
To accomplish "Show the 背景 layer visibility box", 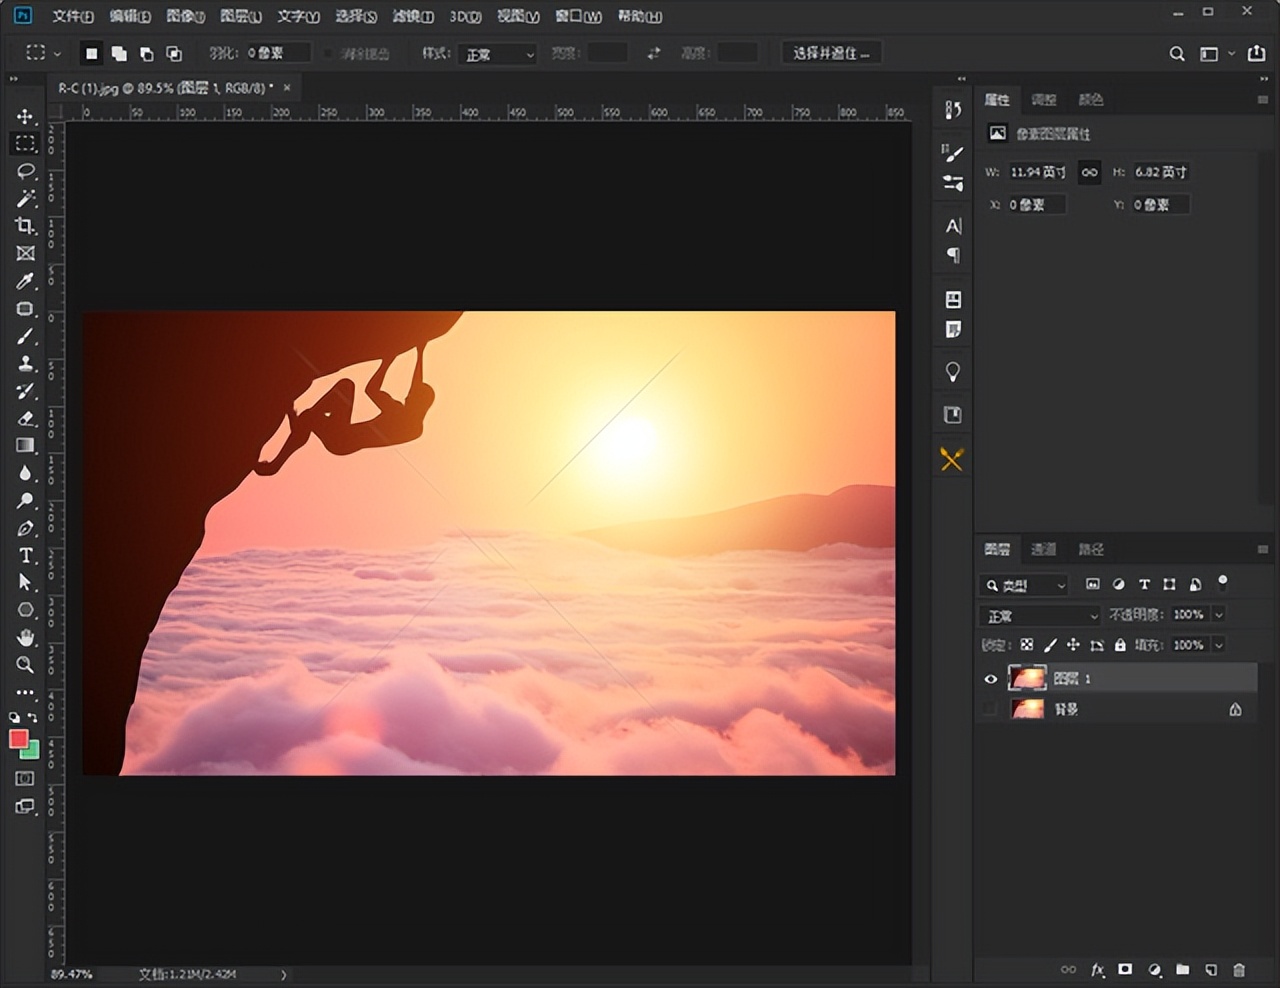I will (x=990, y=709).
